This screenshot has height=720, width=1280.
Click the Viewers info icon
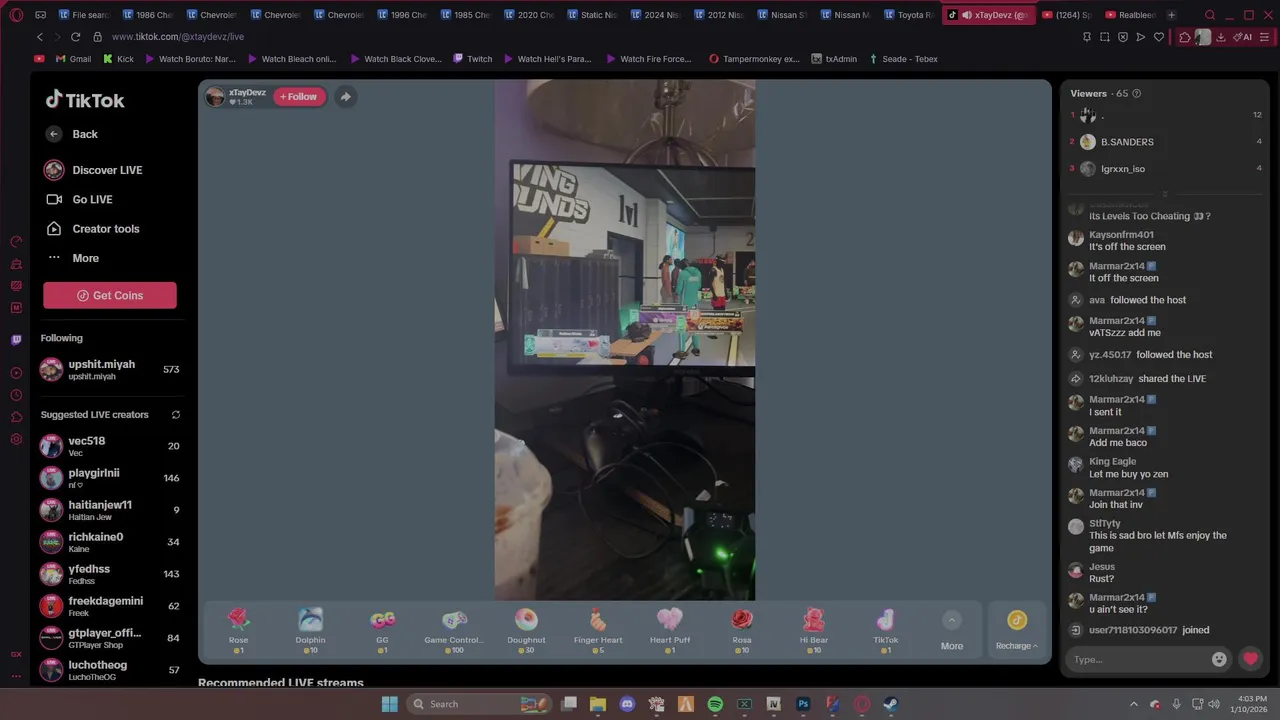[1136, 94]
